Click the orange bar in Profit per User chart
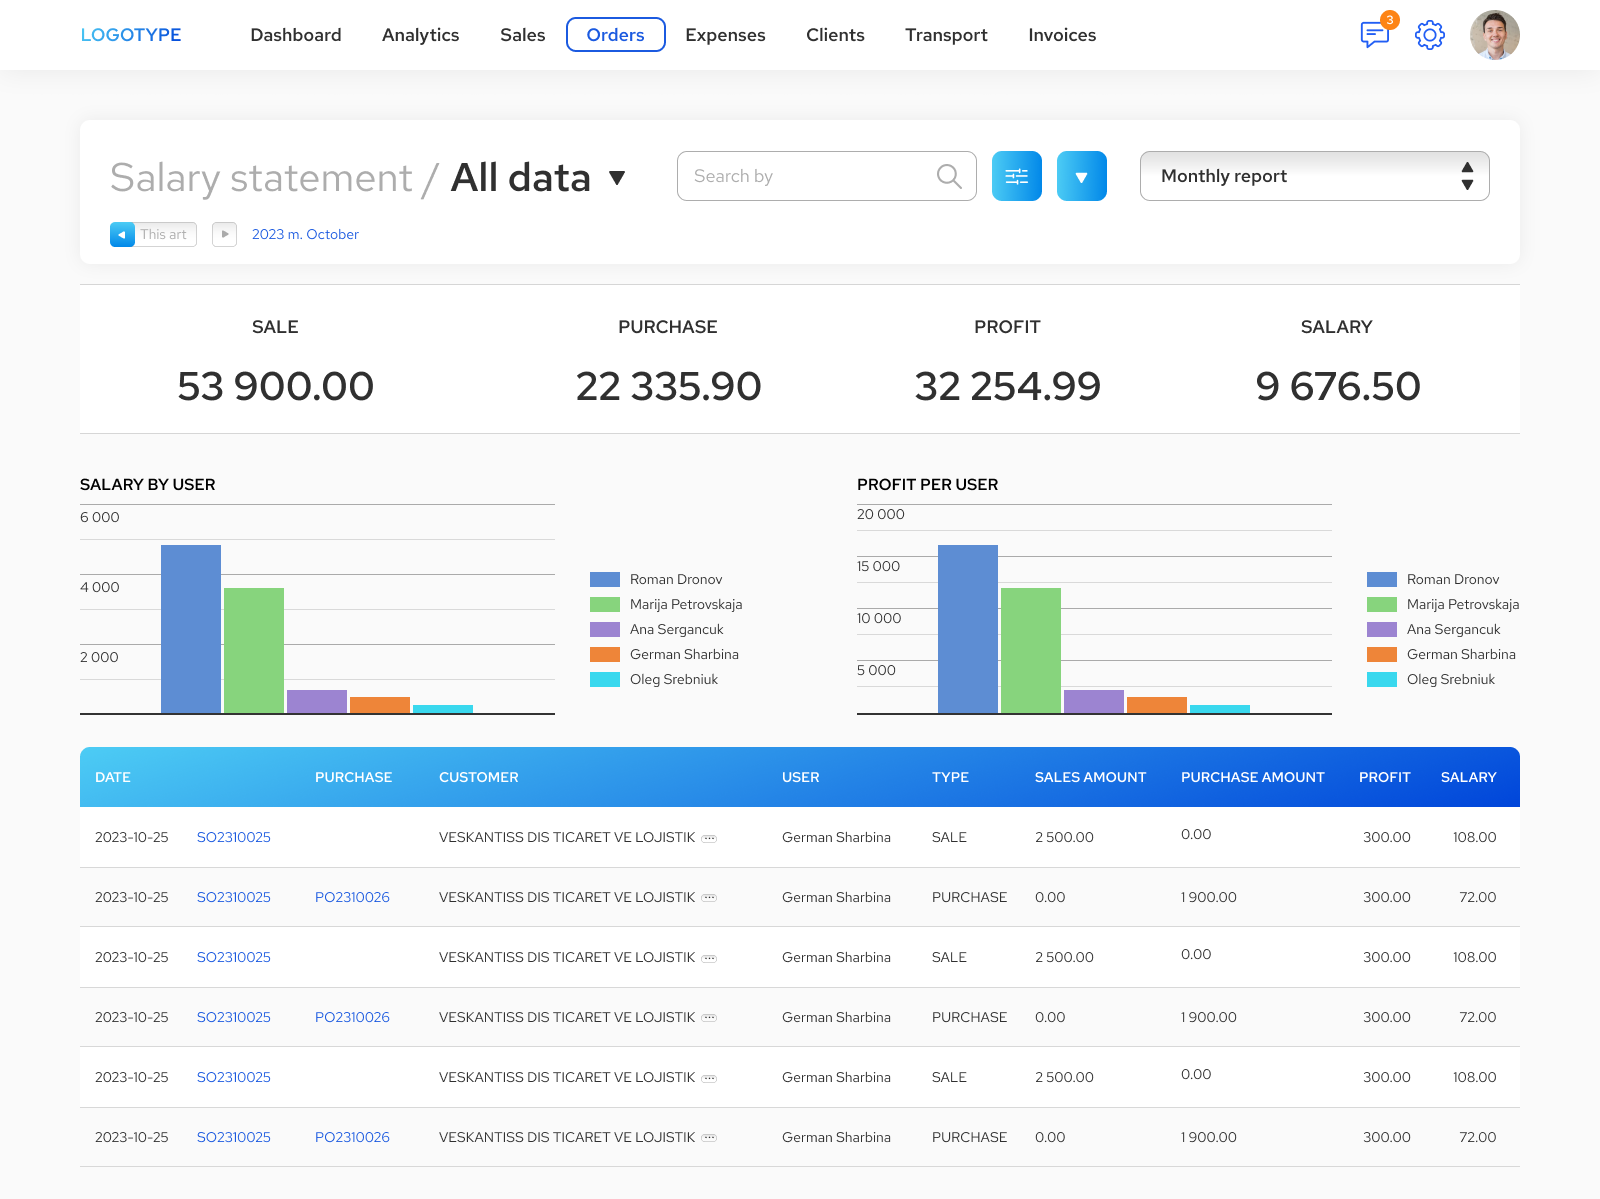 [1157, 705]
